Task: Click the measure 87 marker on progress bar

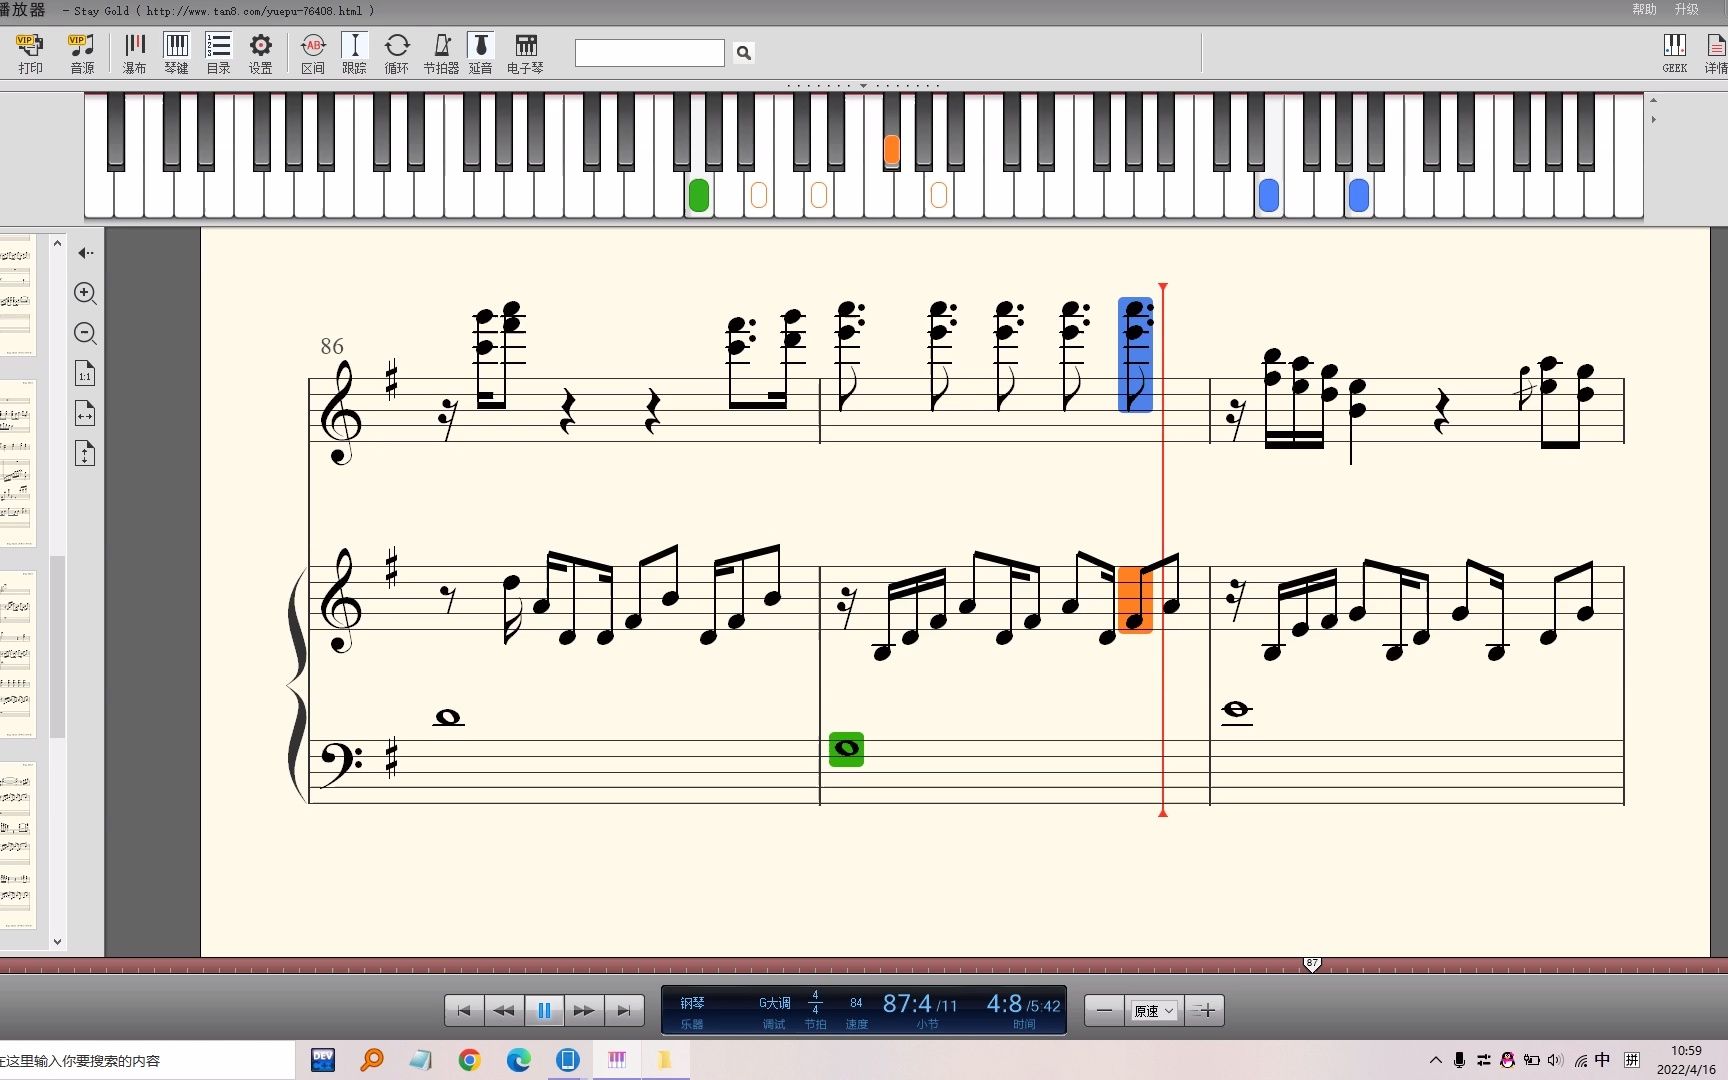Action: pyautogui.click(x=1312, y=964)
